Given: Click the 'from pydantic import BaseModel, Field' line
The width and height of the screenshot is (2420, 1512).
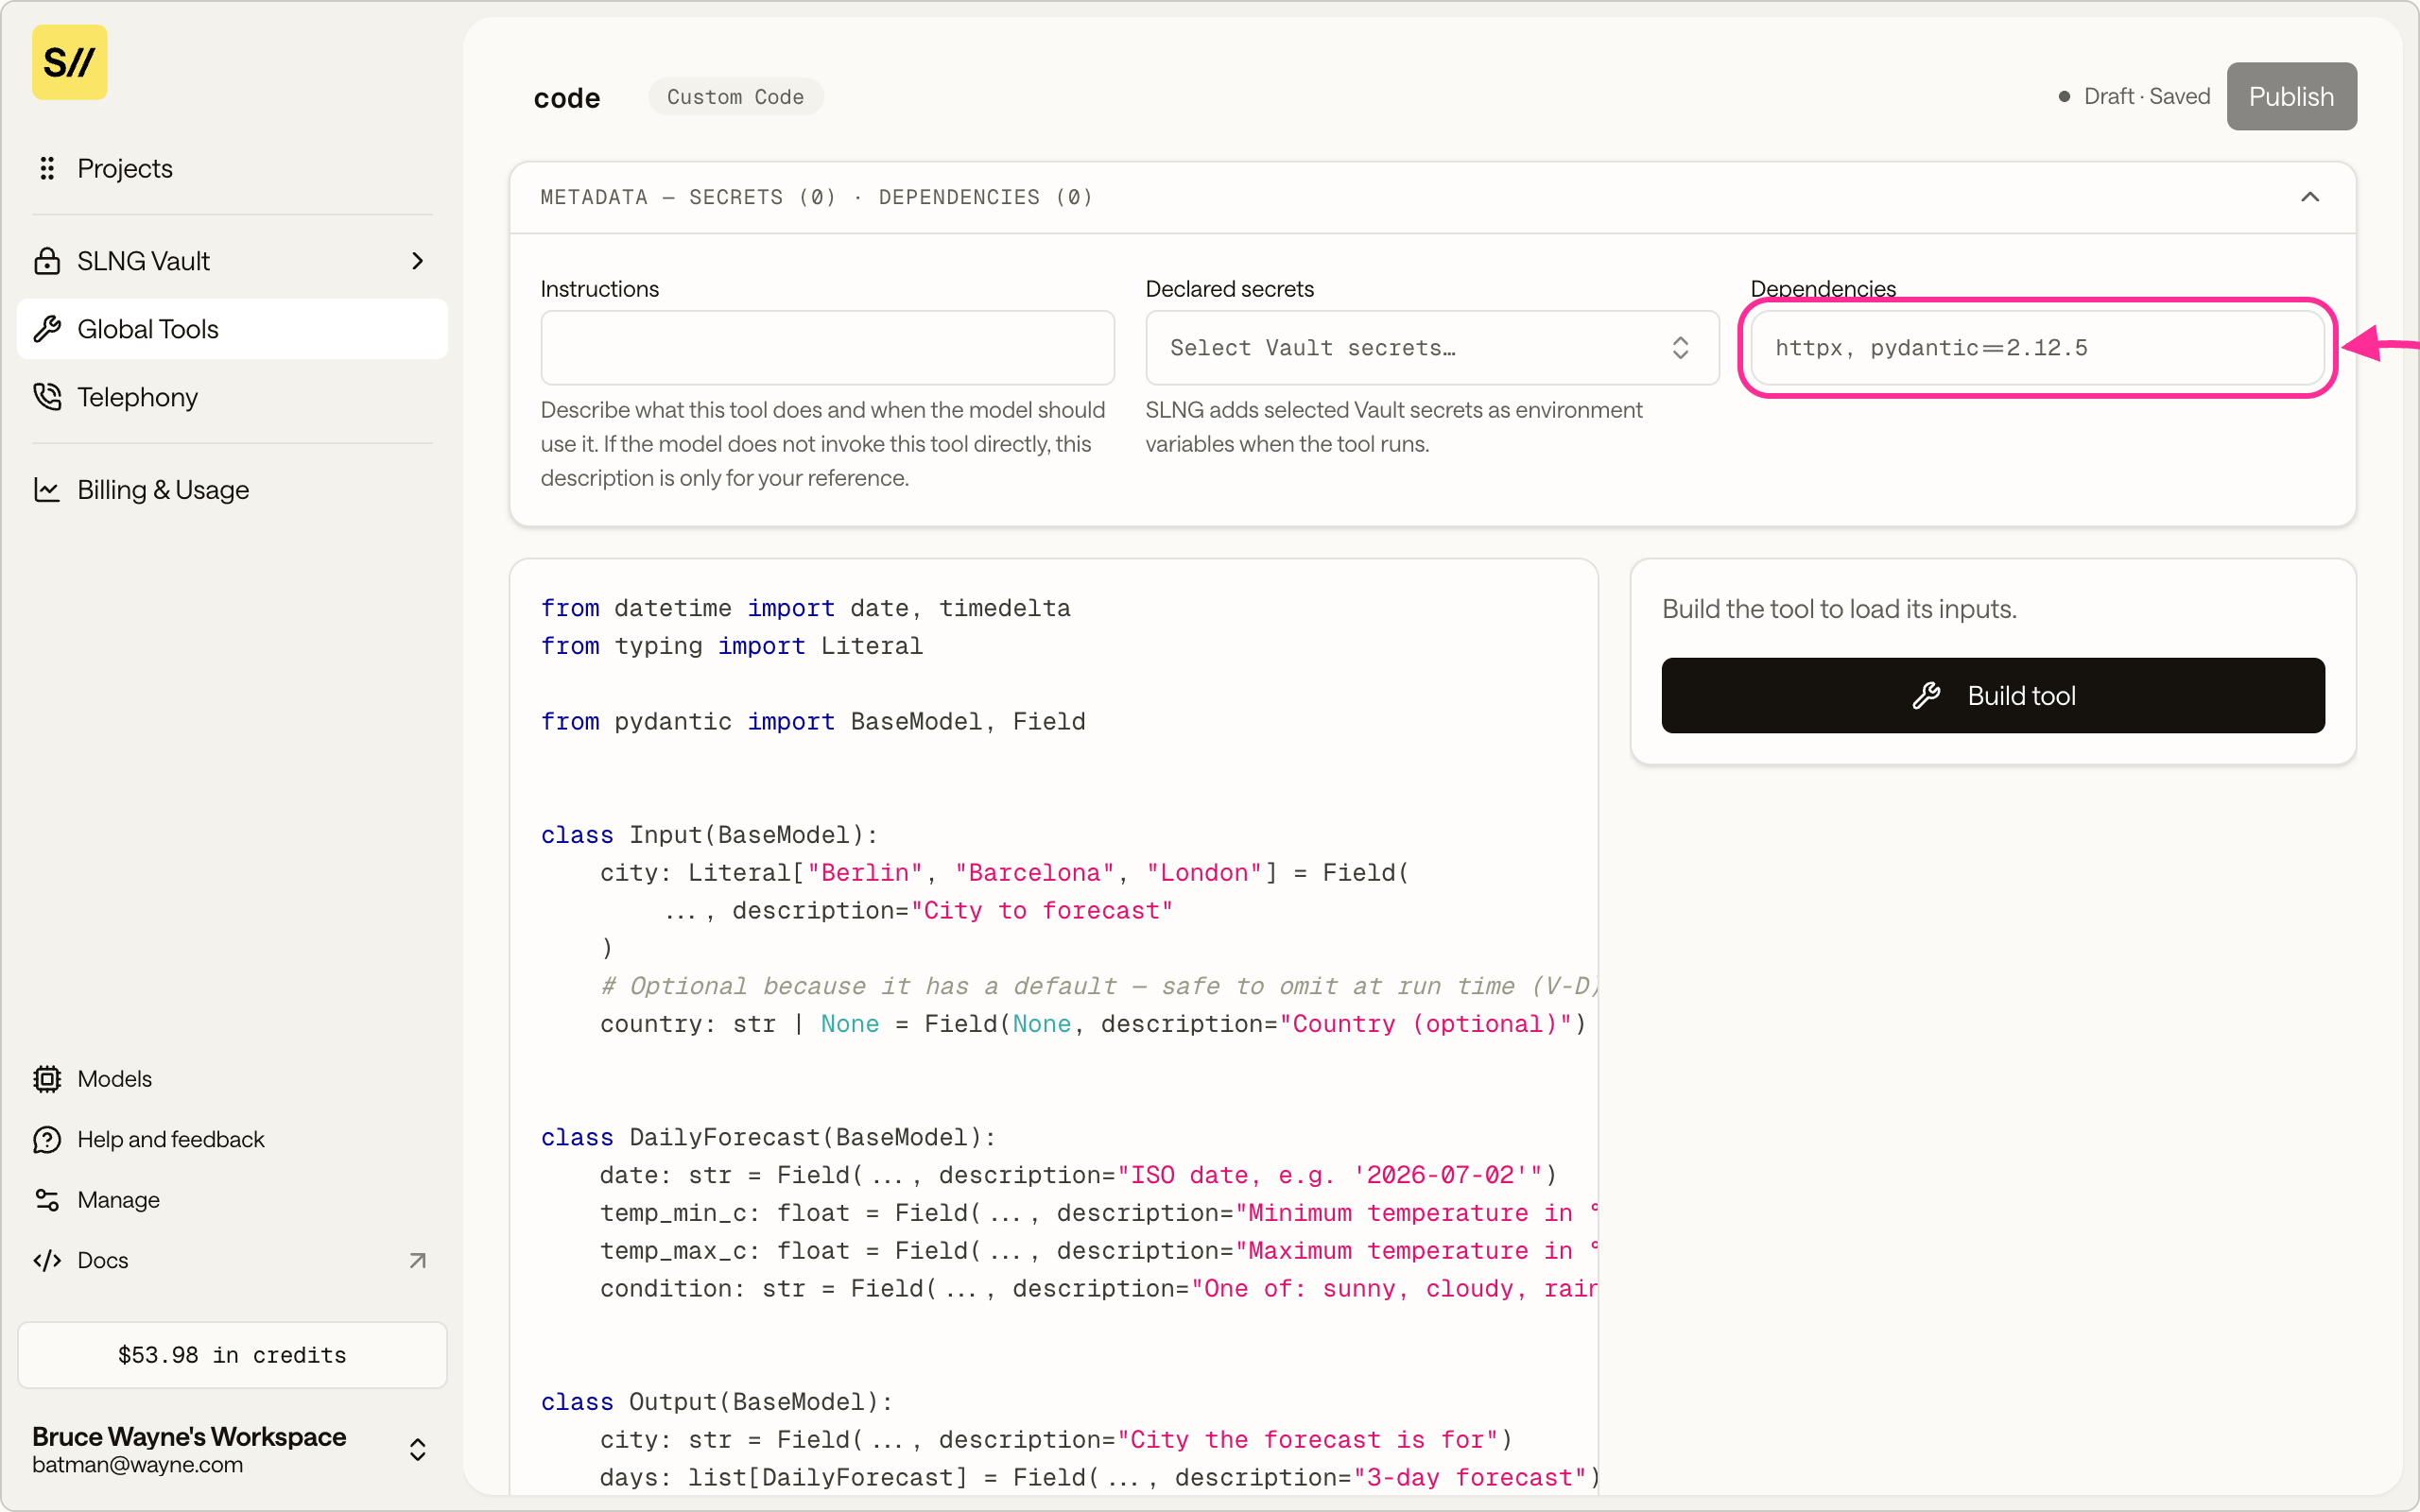Looking at the screenshot, I should point(813,721).
